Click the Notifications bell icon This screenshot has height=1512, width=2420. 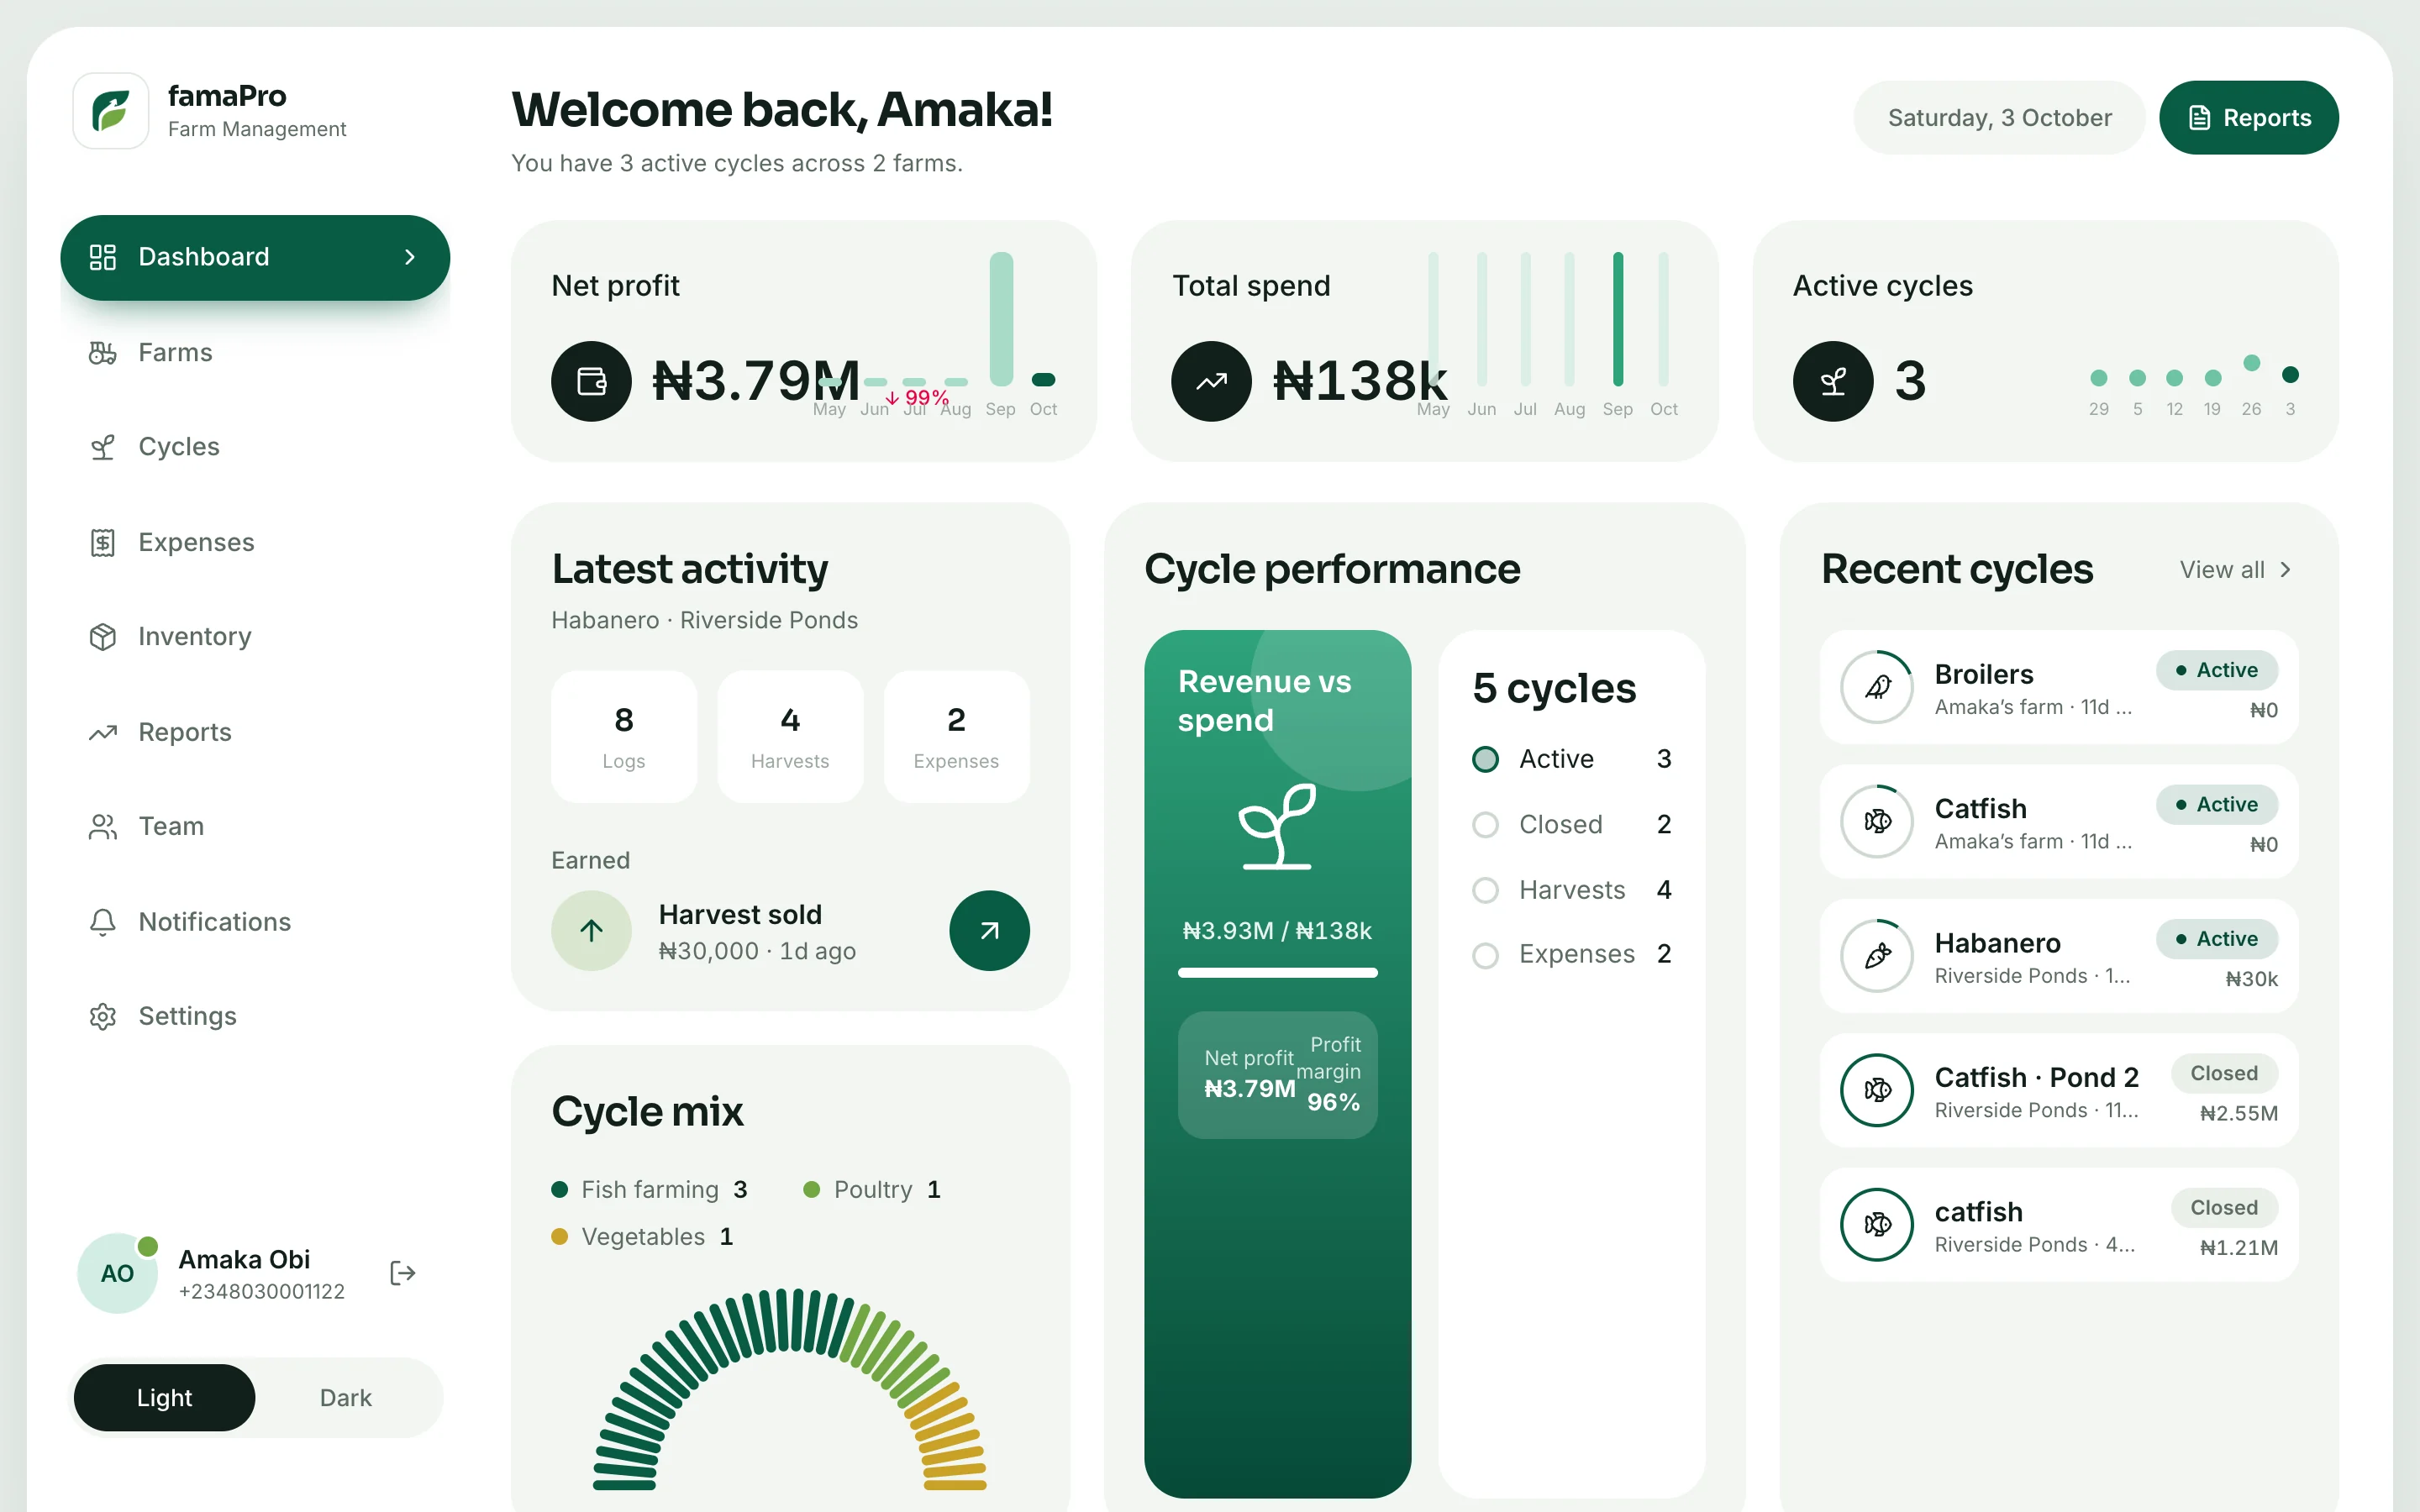[102, 922]
